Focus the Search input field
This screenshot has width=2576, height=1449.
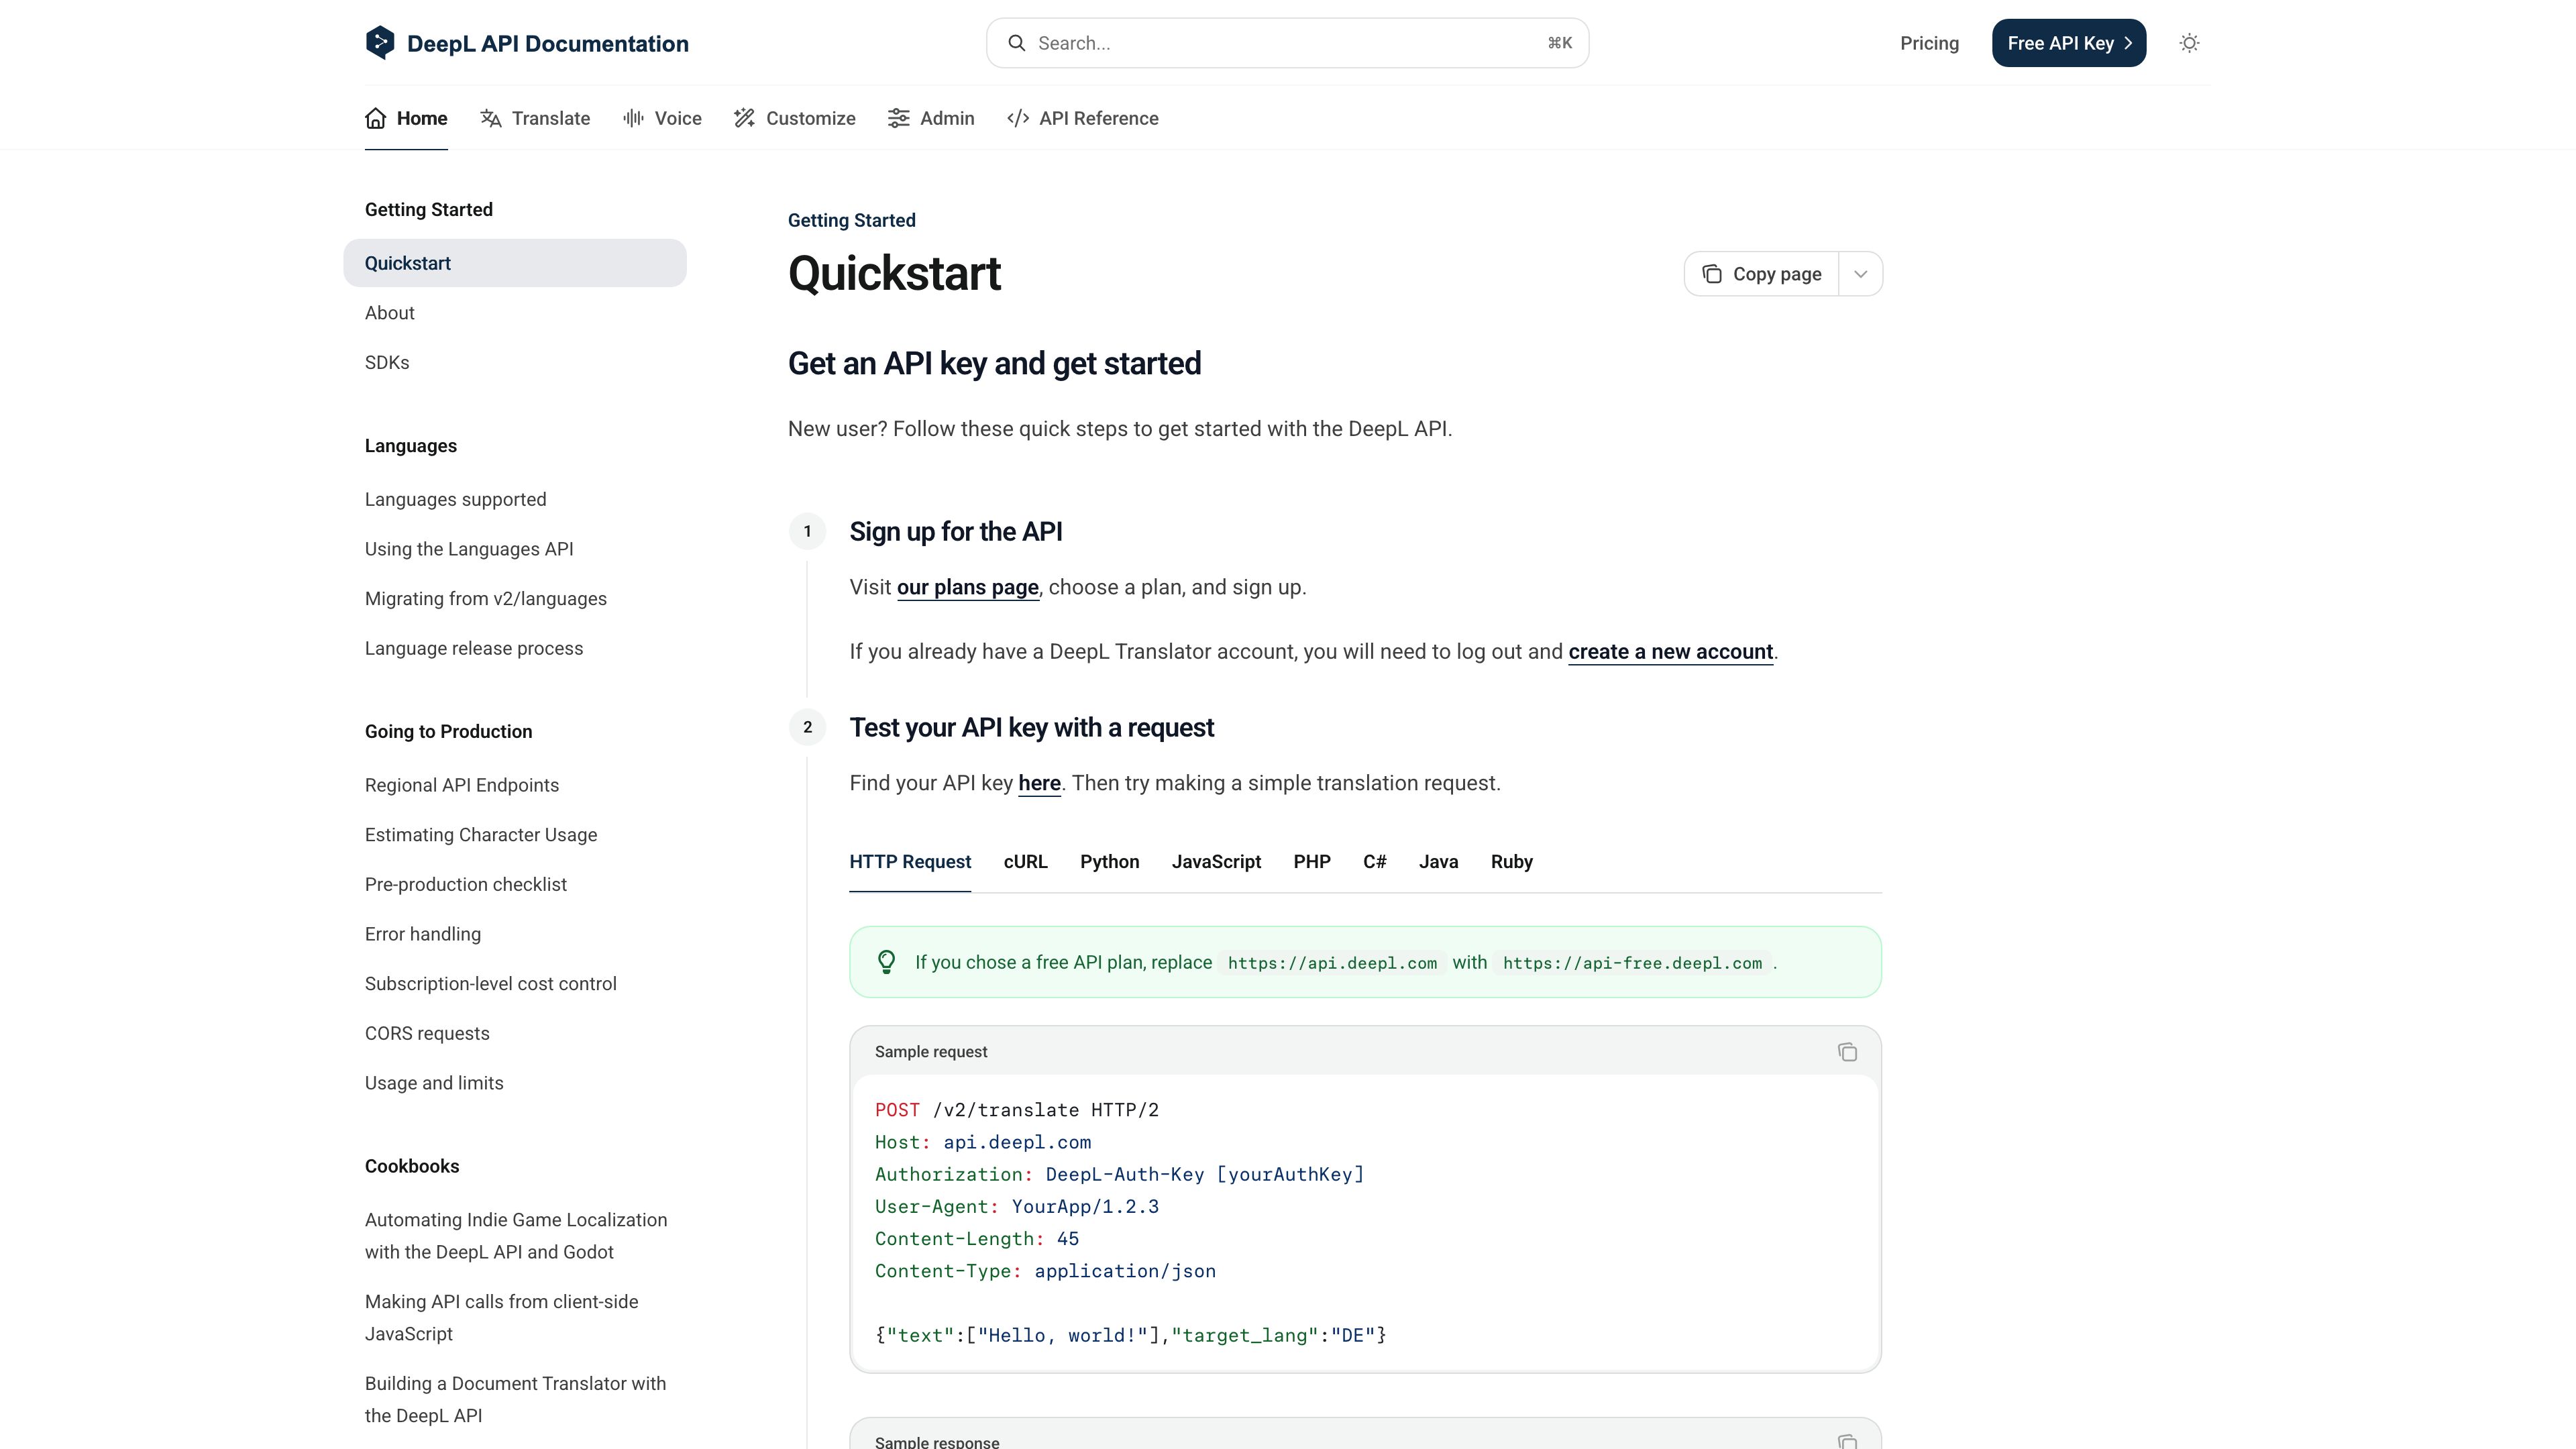tap(1287, 43)
